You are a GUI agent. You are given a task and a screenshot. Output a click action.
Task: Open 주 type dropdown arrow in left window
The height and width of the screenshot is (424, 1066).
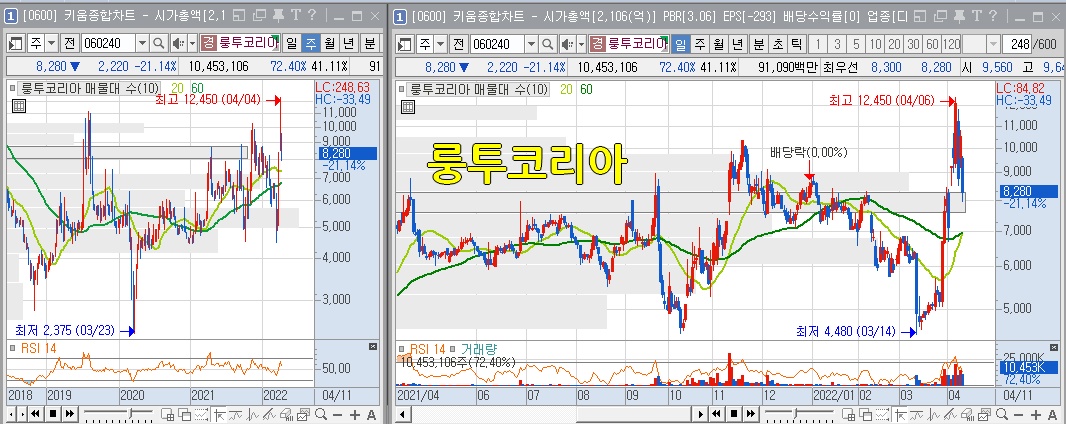coord(51,44)
